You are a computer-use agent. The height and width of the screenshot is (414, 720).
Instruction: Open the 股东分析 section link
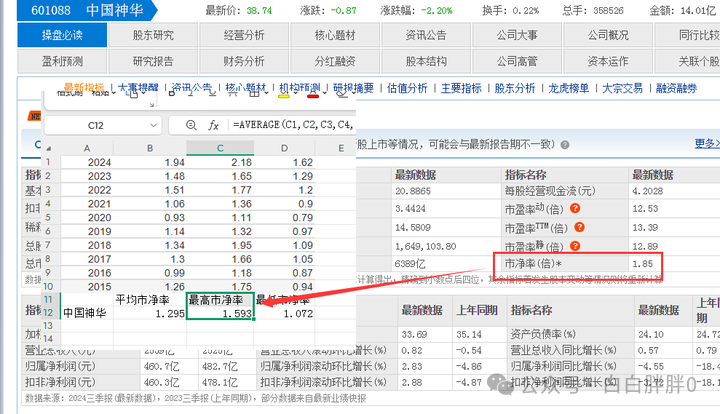(515, 88)
